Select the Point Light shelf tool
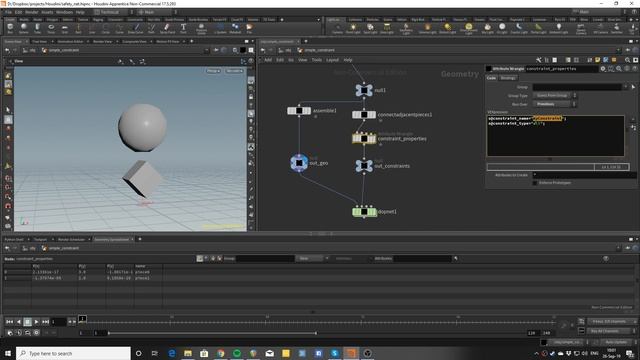Image resolution: width=640 pixels, height=360 pixels. pyautogui.click(x=353, y=28)
